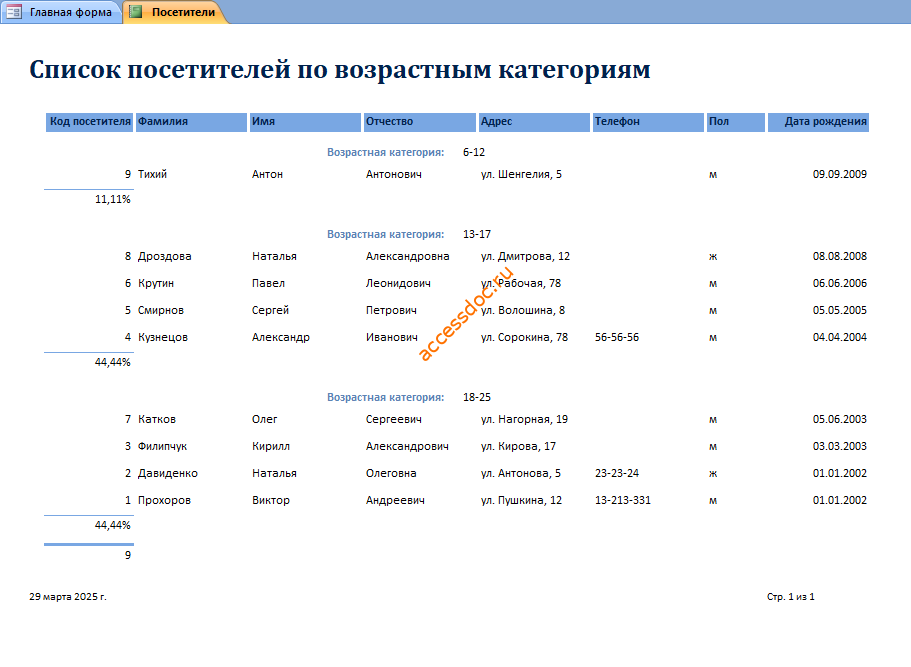Click address ул. Нагорная, 19
The height and width of the screenshot is (667, 911).
(524, 419)
